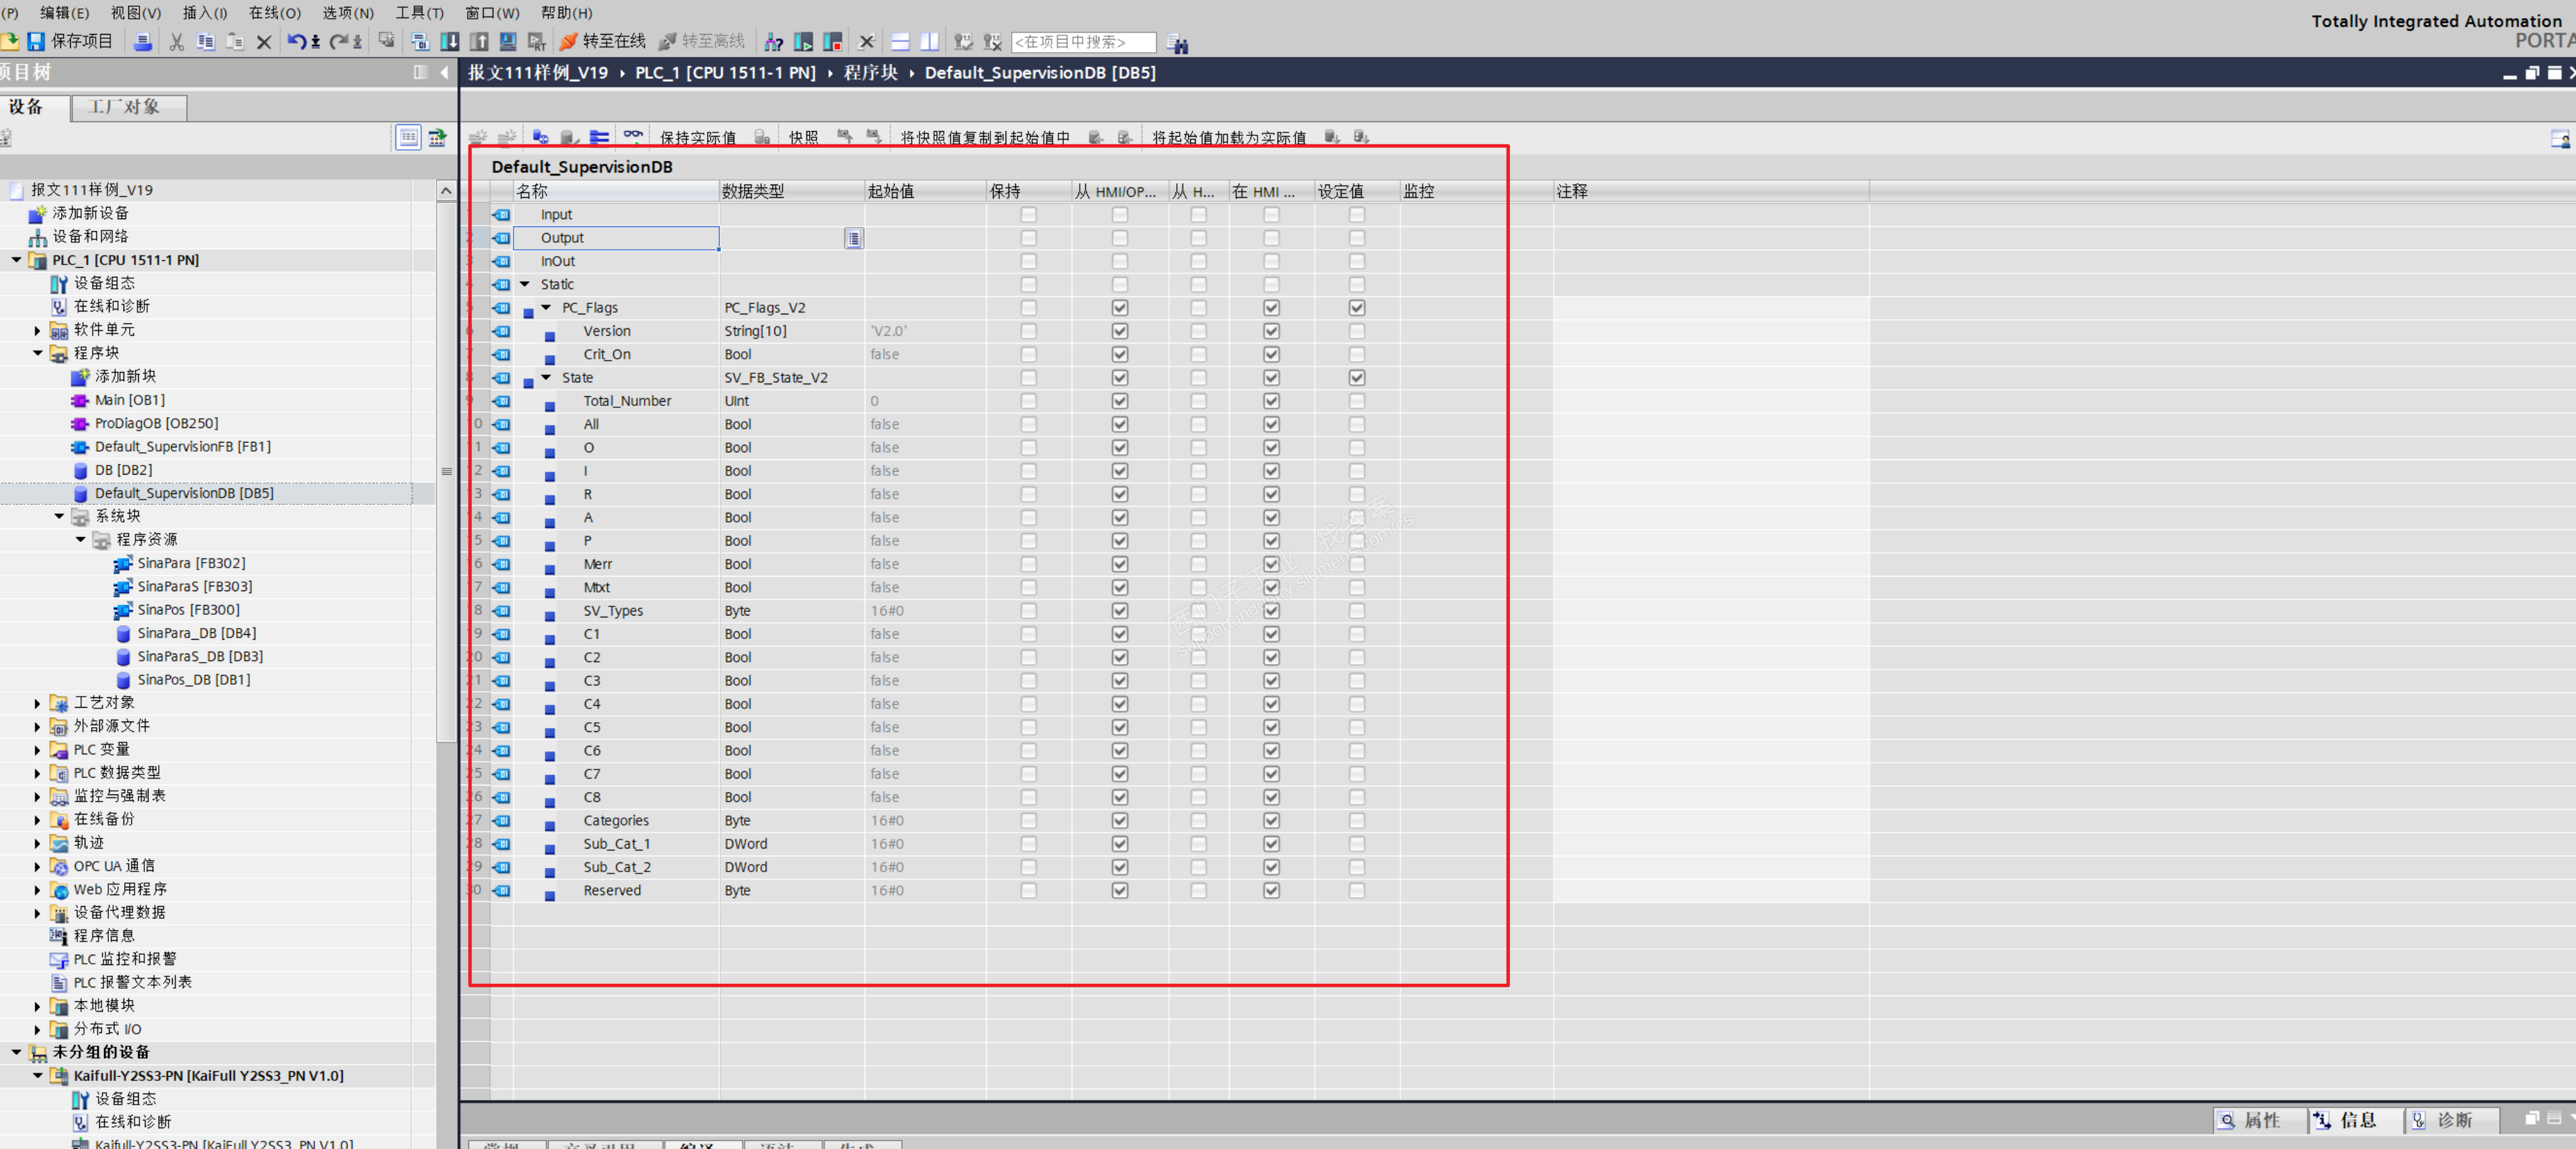
Task: Open the 在线(O) menu
Action: point(274,13)
